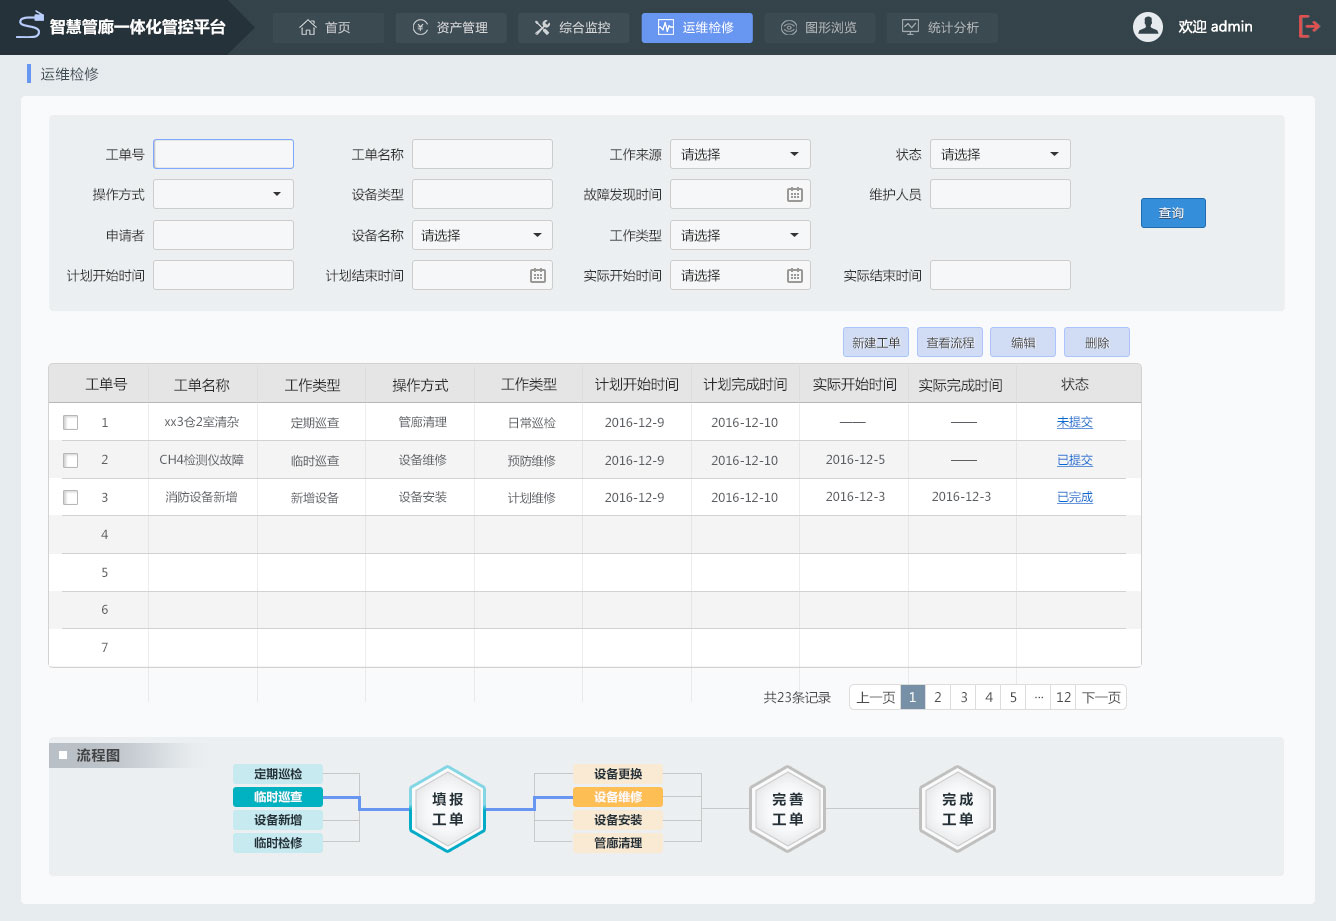
Task: Open calendar picker for 实际开始时间
Action: pos(794,276)
